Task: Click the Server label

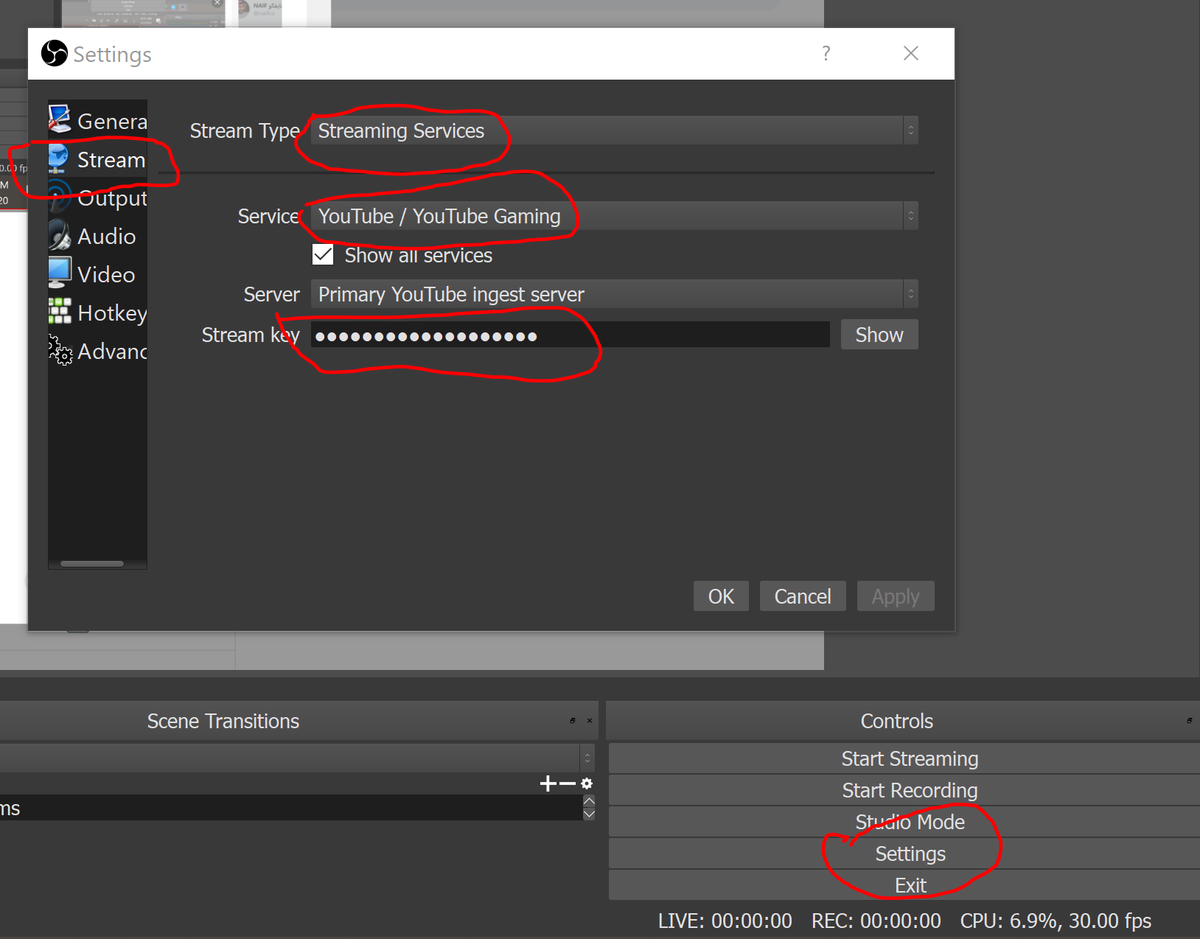Action: pos(271,294)
